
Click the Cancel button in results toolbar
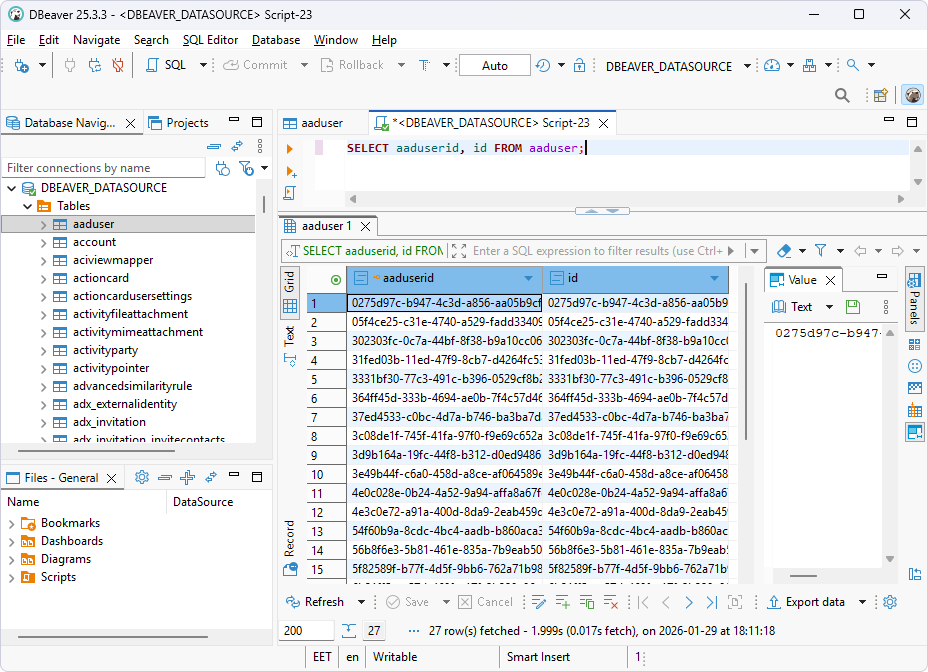(x=485, y=602)
